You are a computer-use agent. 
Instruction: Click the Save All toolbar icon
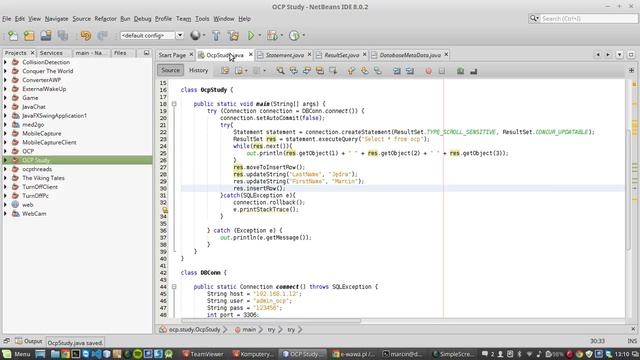(x=62, y=36)
